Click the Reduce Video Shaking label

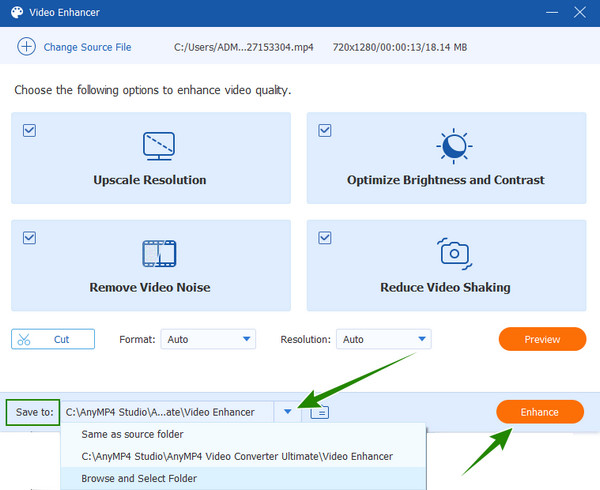point(445,287)
